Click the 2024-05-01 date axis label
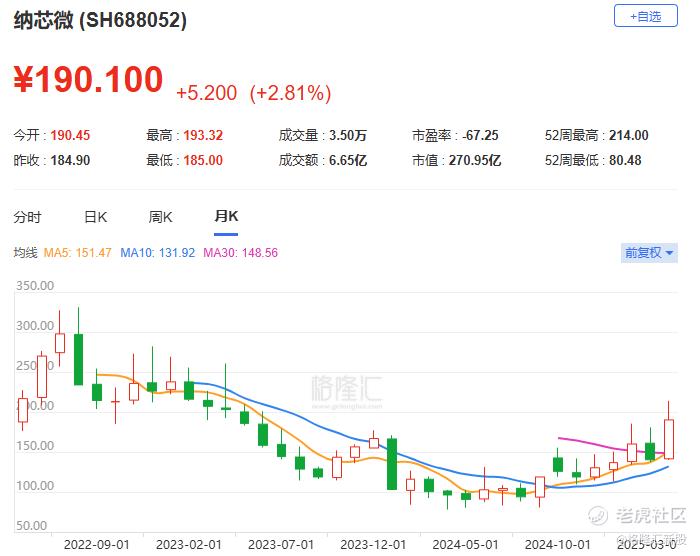Image resolution: width=700 pixels, height=556 pixels. (x=465, y=545)
